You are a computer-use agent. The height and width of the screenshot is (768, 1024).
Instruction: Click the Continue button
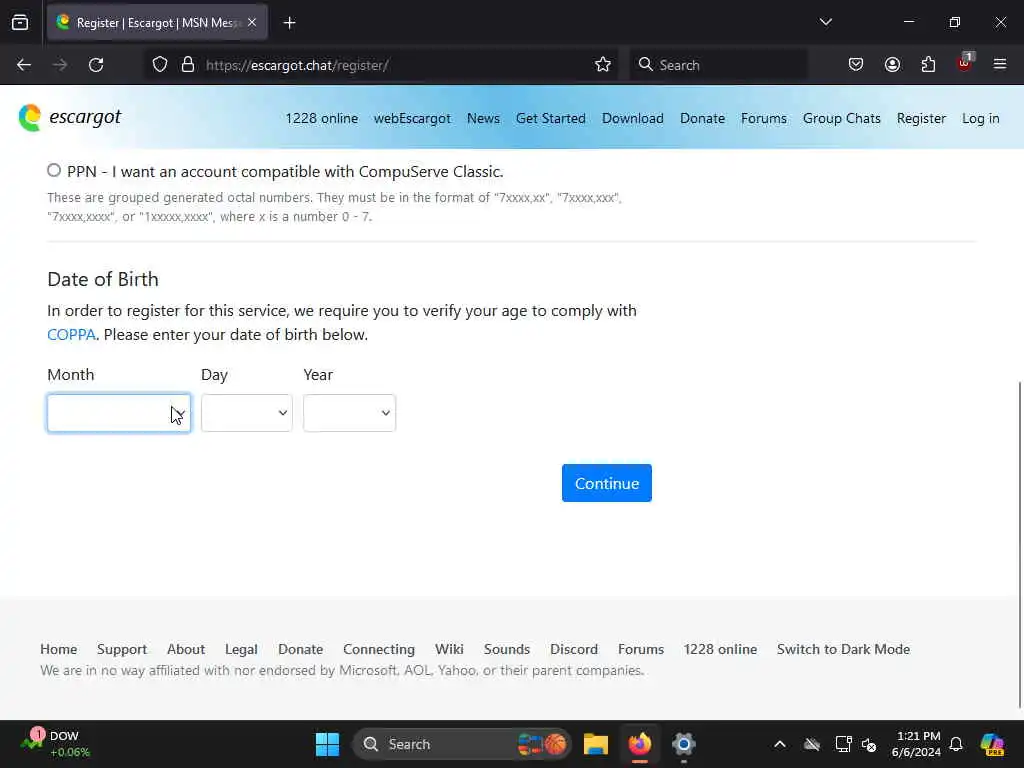607,483
